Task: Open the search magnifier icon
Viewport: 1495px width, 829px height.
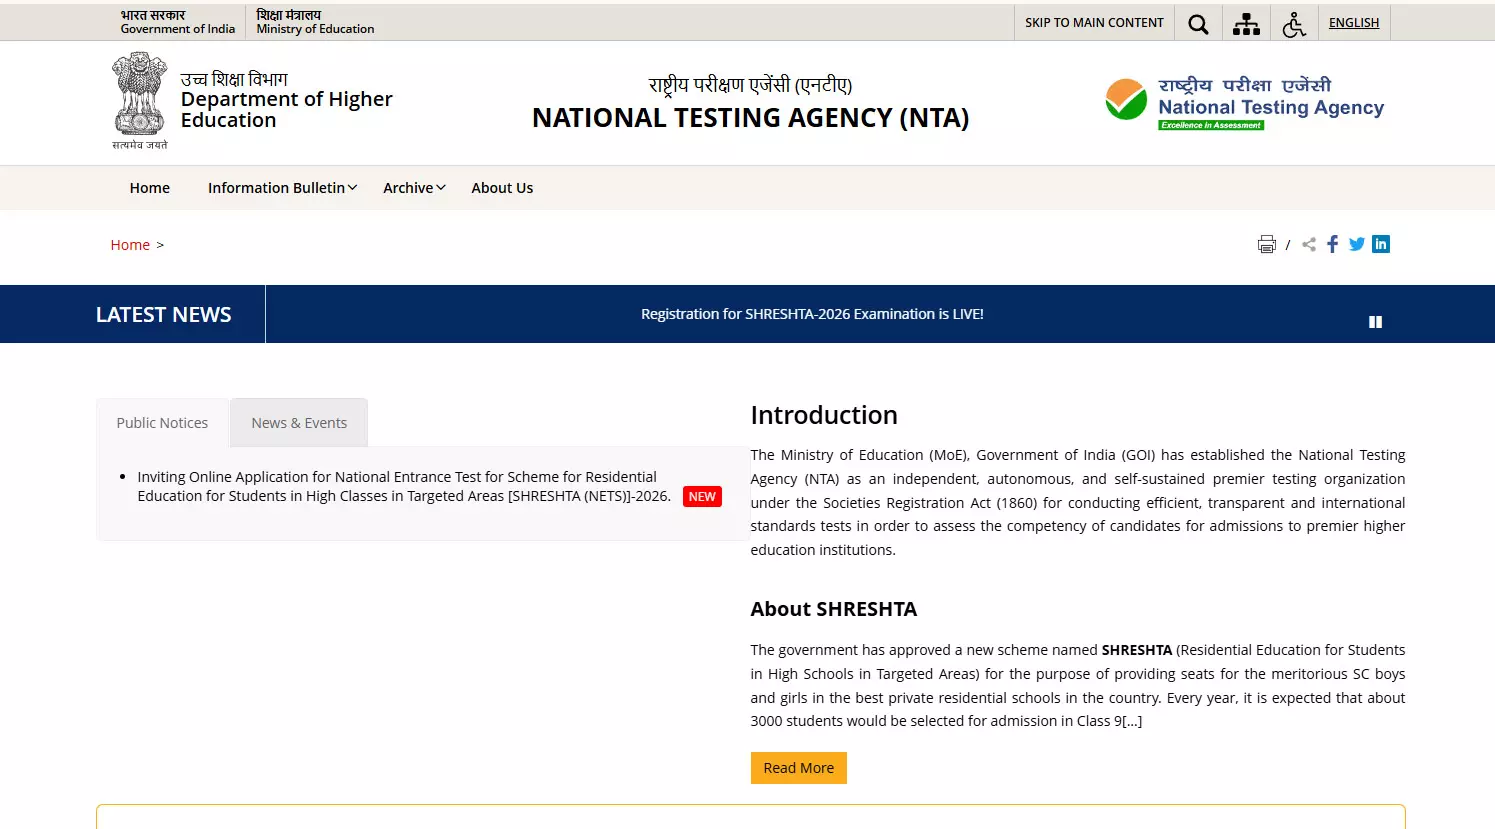Action: pos(1198,24)
